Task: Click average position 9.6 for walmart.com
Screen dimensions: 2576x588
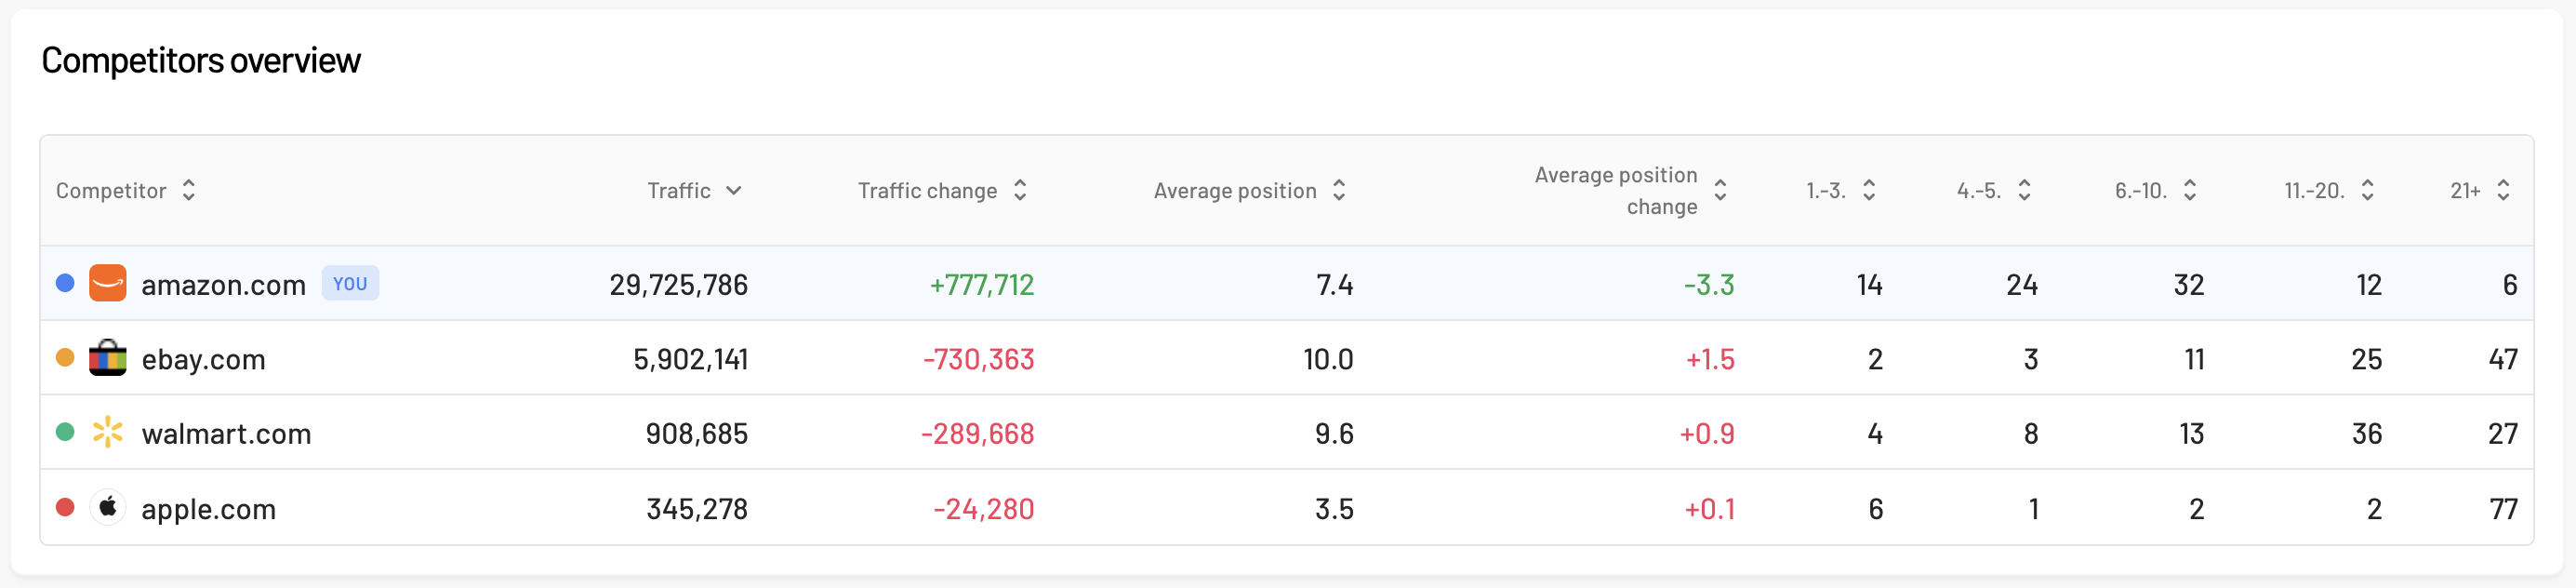Action: (1334, 434)
